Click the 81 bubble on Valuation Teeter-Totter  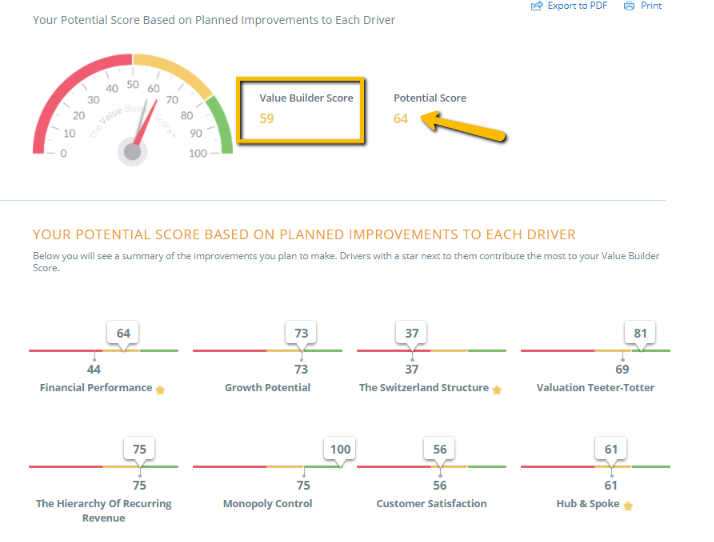point(640,333)
